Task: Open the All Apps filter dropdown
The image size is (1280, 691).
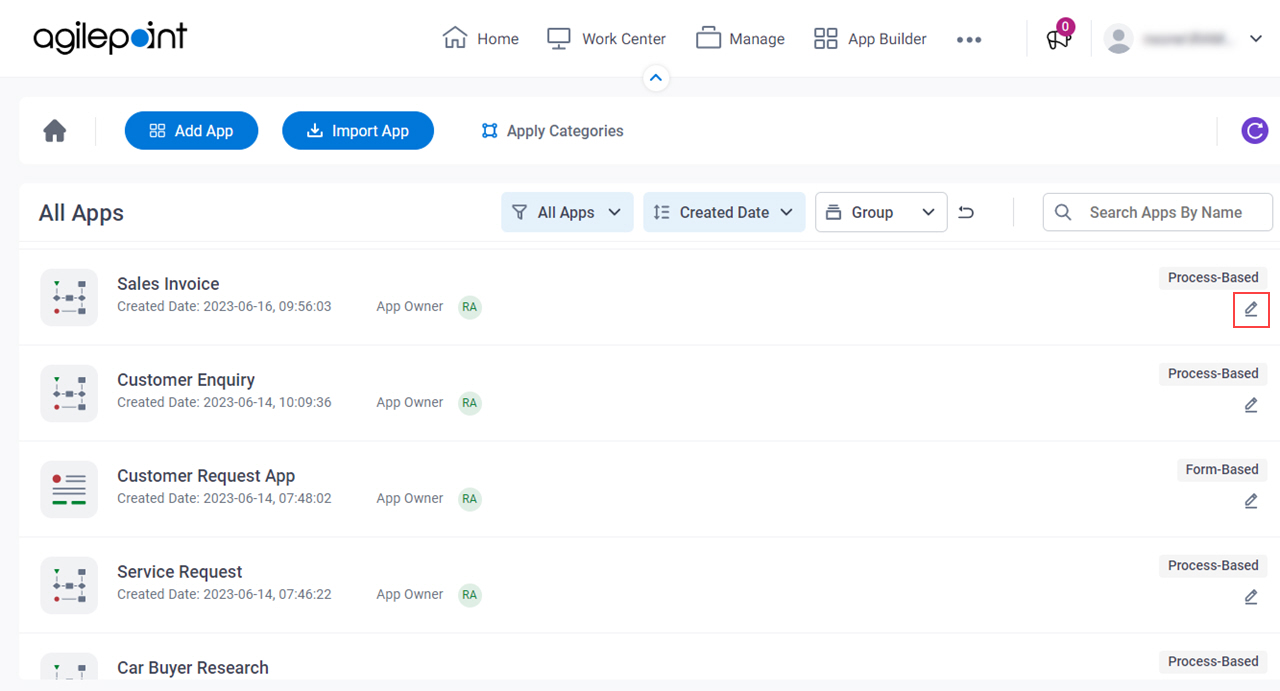Action: coord(567,212)
